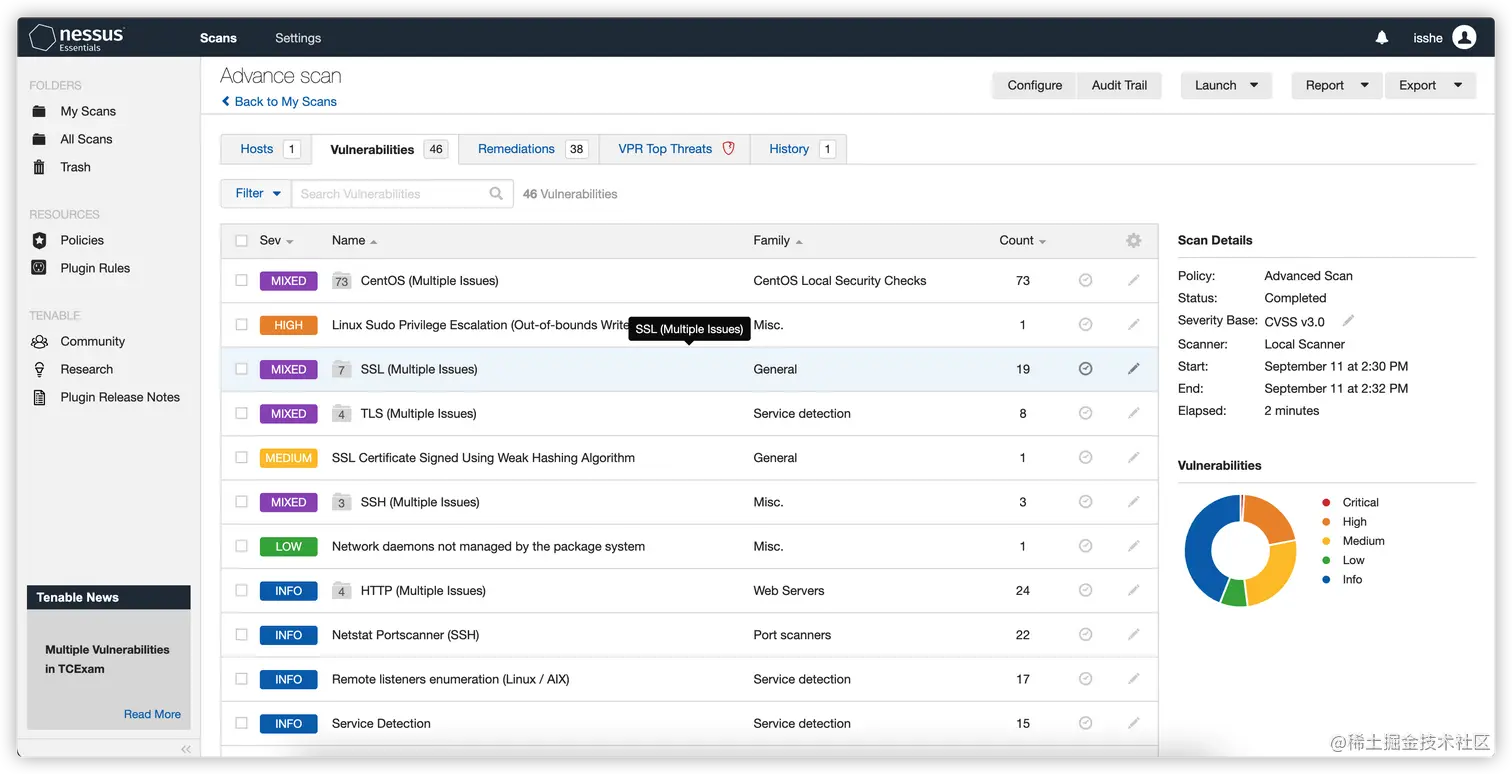
Task: Click the All Scans folder icon
Action: (x=39, y=139)
